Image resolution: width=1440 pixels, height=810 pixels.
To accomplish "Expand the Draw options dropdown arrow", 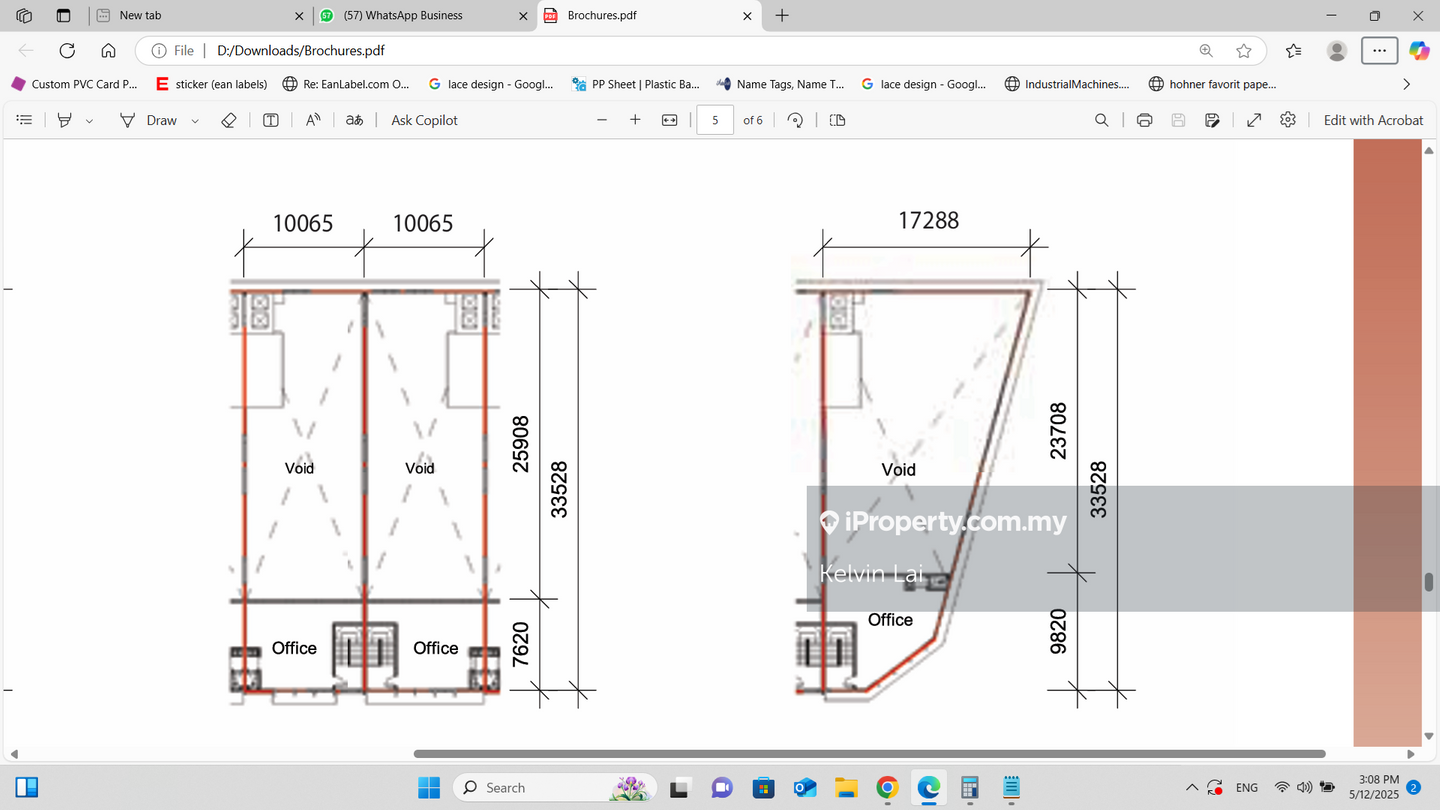I will [x=195, y=121].
